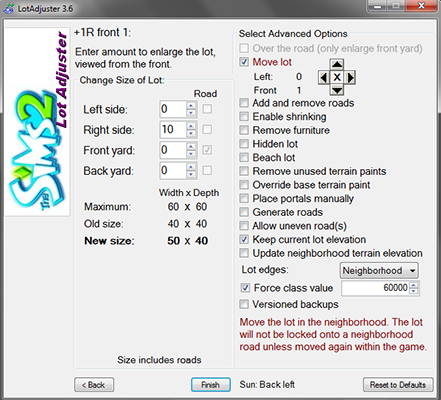
Task: Toggle the Move lot checkbox
Action: (244, 62)
